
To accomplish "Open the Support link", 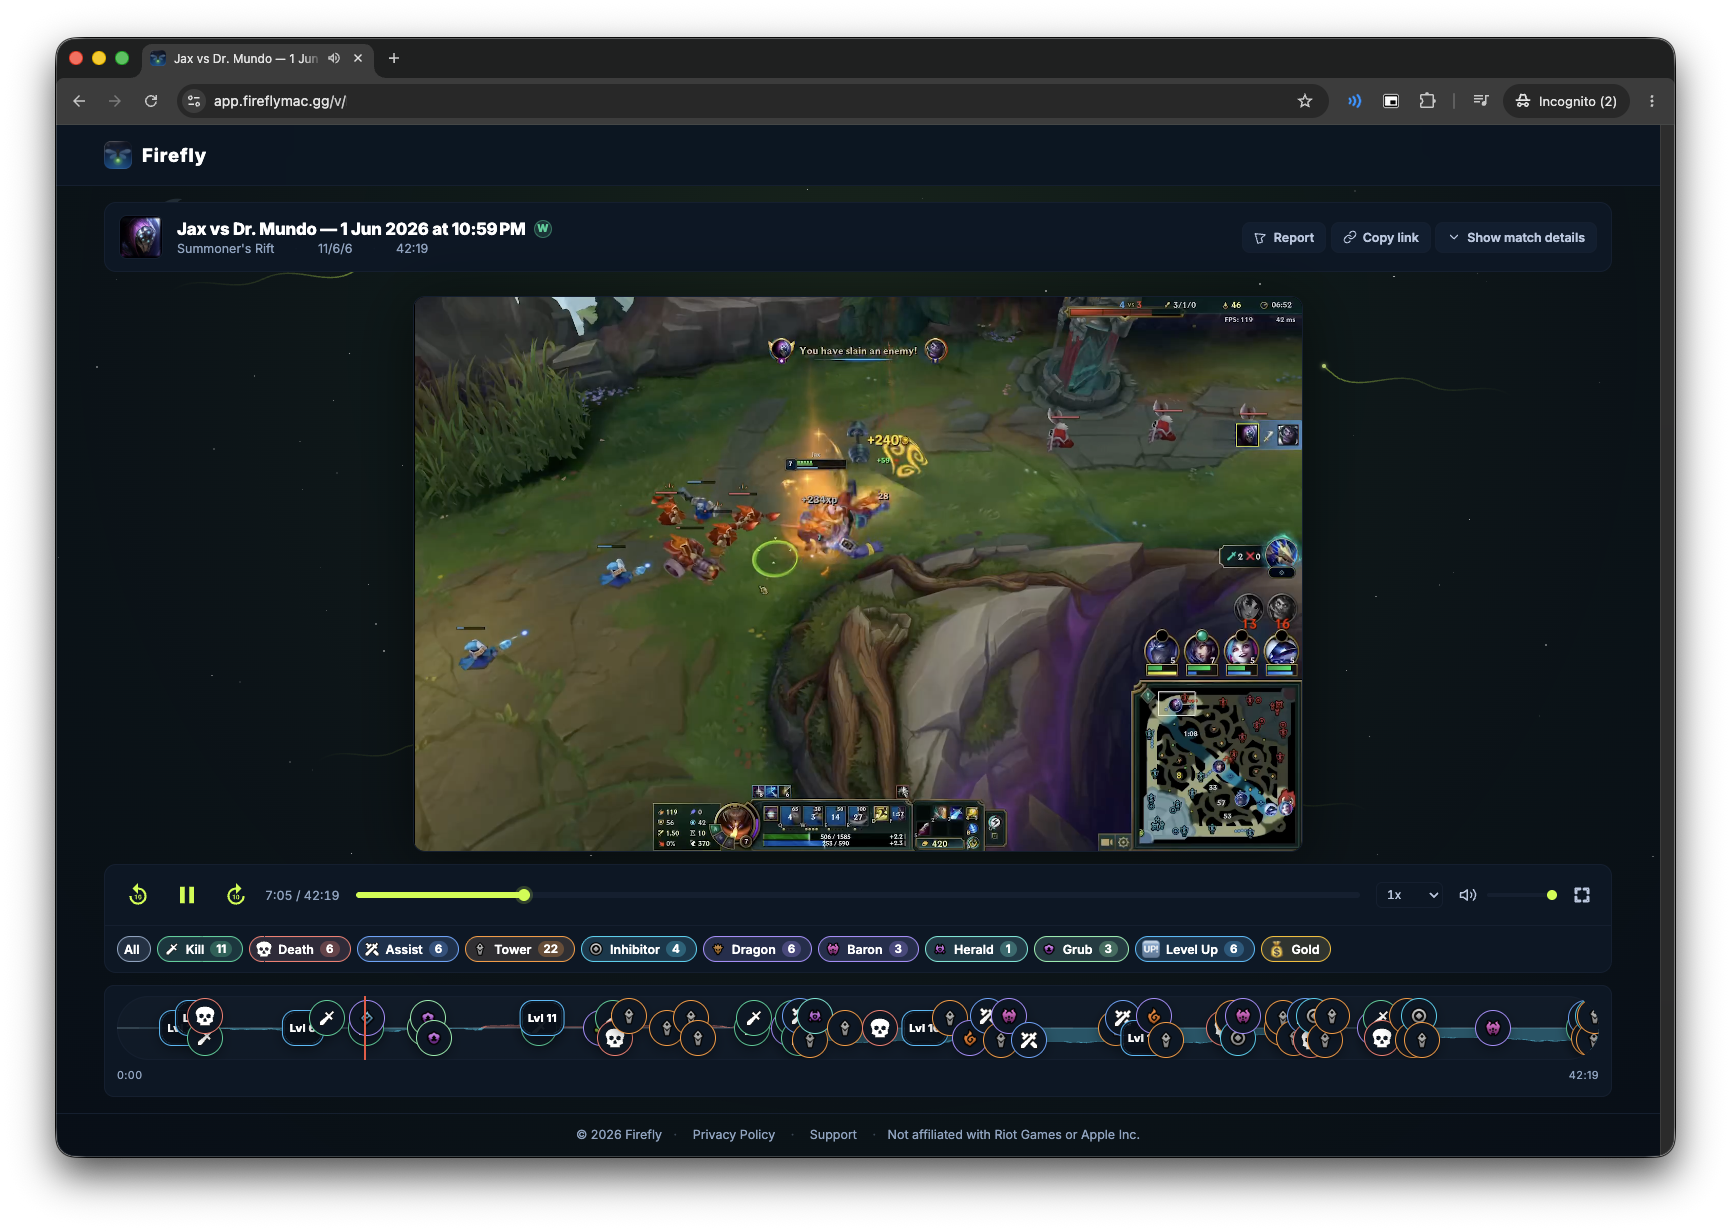I will tap(833, 1134).
